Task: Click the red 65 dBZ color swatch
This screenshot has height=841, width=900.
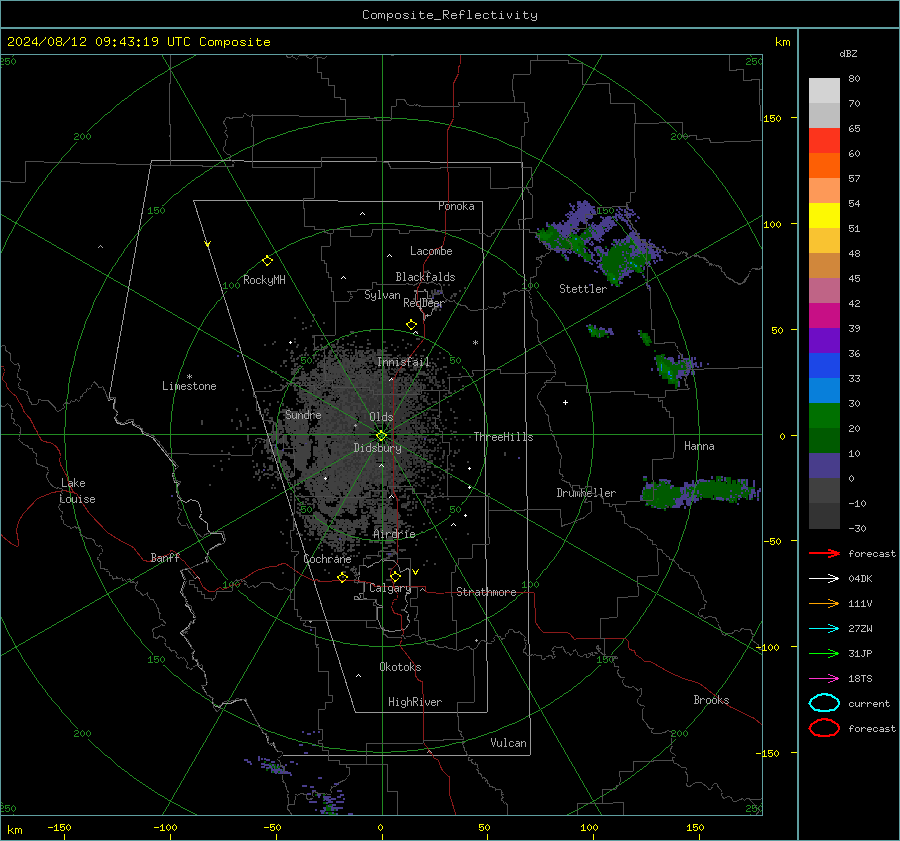Action: point(824,140)
